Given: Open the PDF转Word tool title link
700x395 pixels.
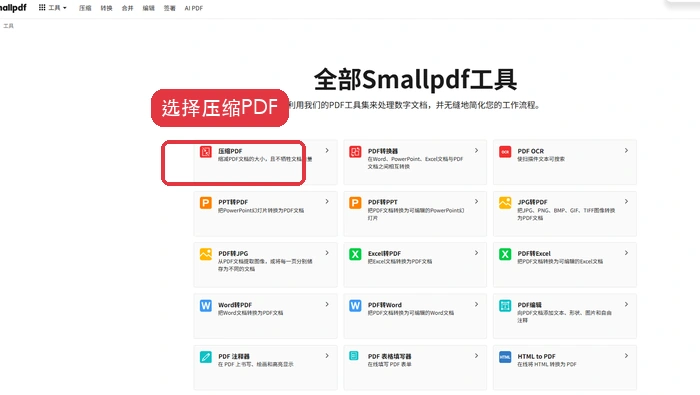Looking at the screenshot, I should (385, 305).
